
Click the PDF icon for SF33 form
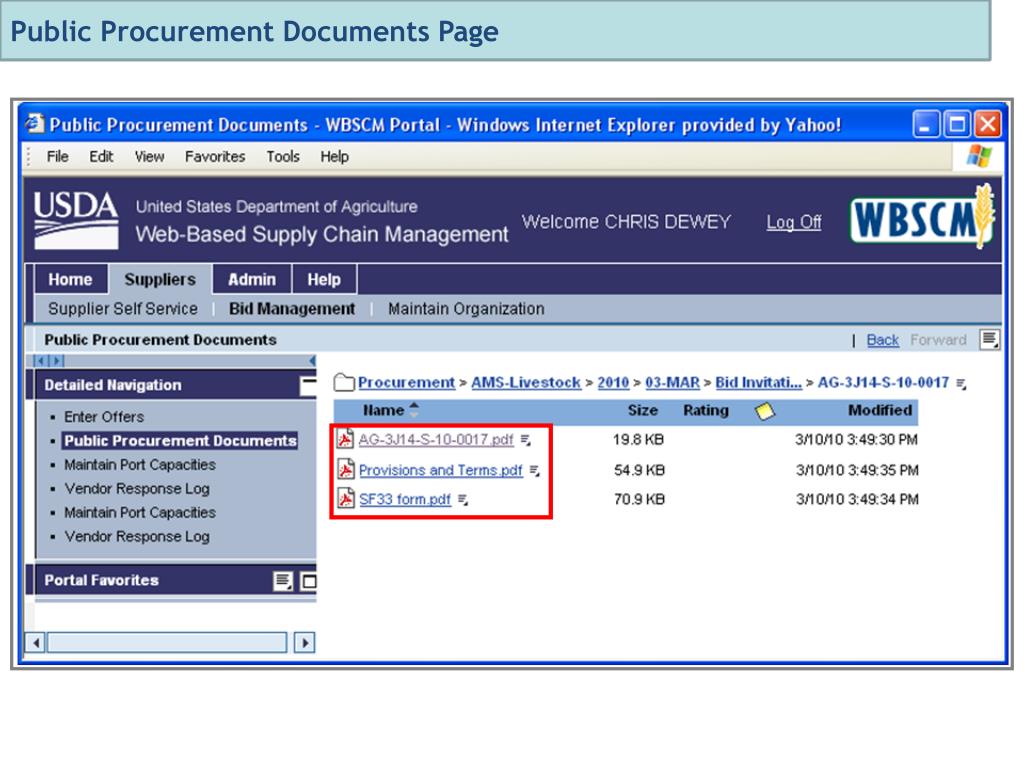pyautogui.click(x=346, y=499)
